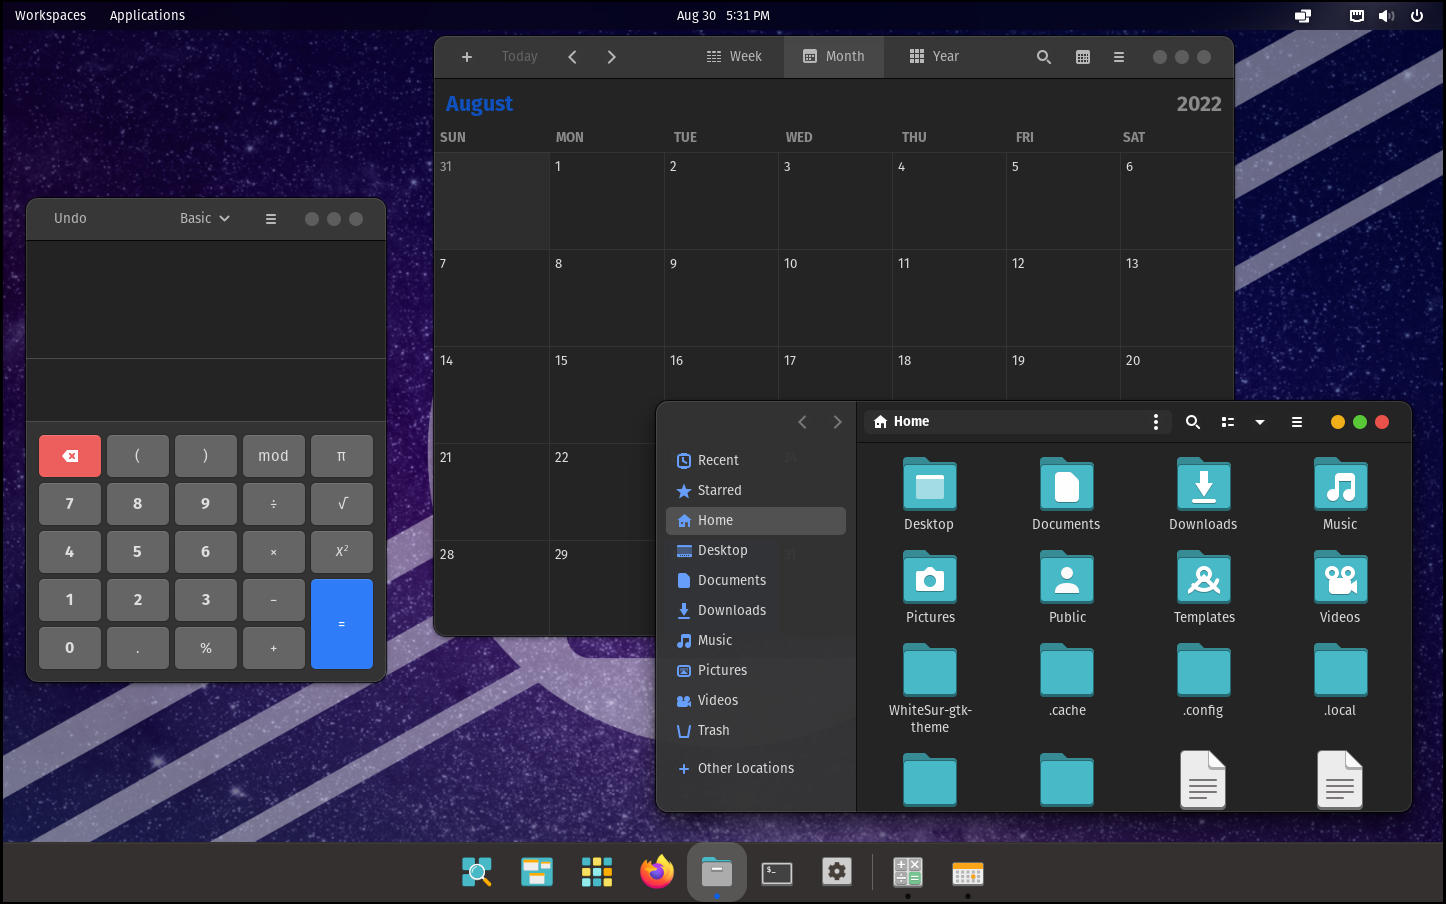Launch the Terminal from the dock
This screenshot has width=1446, height=904.
(777, 872)
